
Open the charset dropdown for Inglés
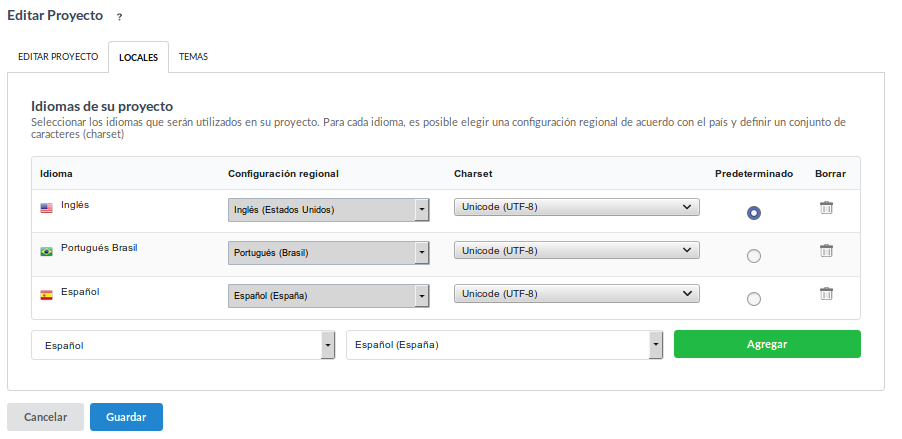(576, 207)
